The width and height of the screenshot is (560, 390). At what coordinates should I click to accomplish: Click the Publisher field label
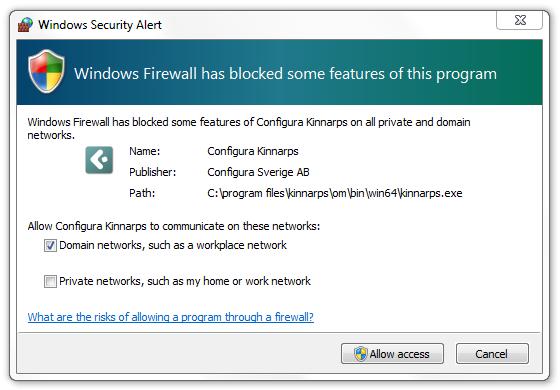click(152, 172)
